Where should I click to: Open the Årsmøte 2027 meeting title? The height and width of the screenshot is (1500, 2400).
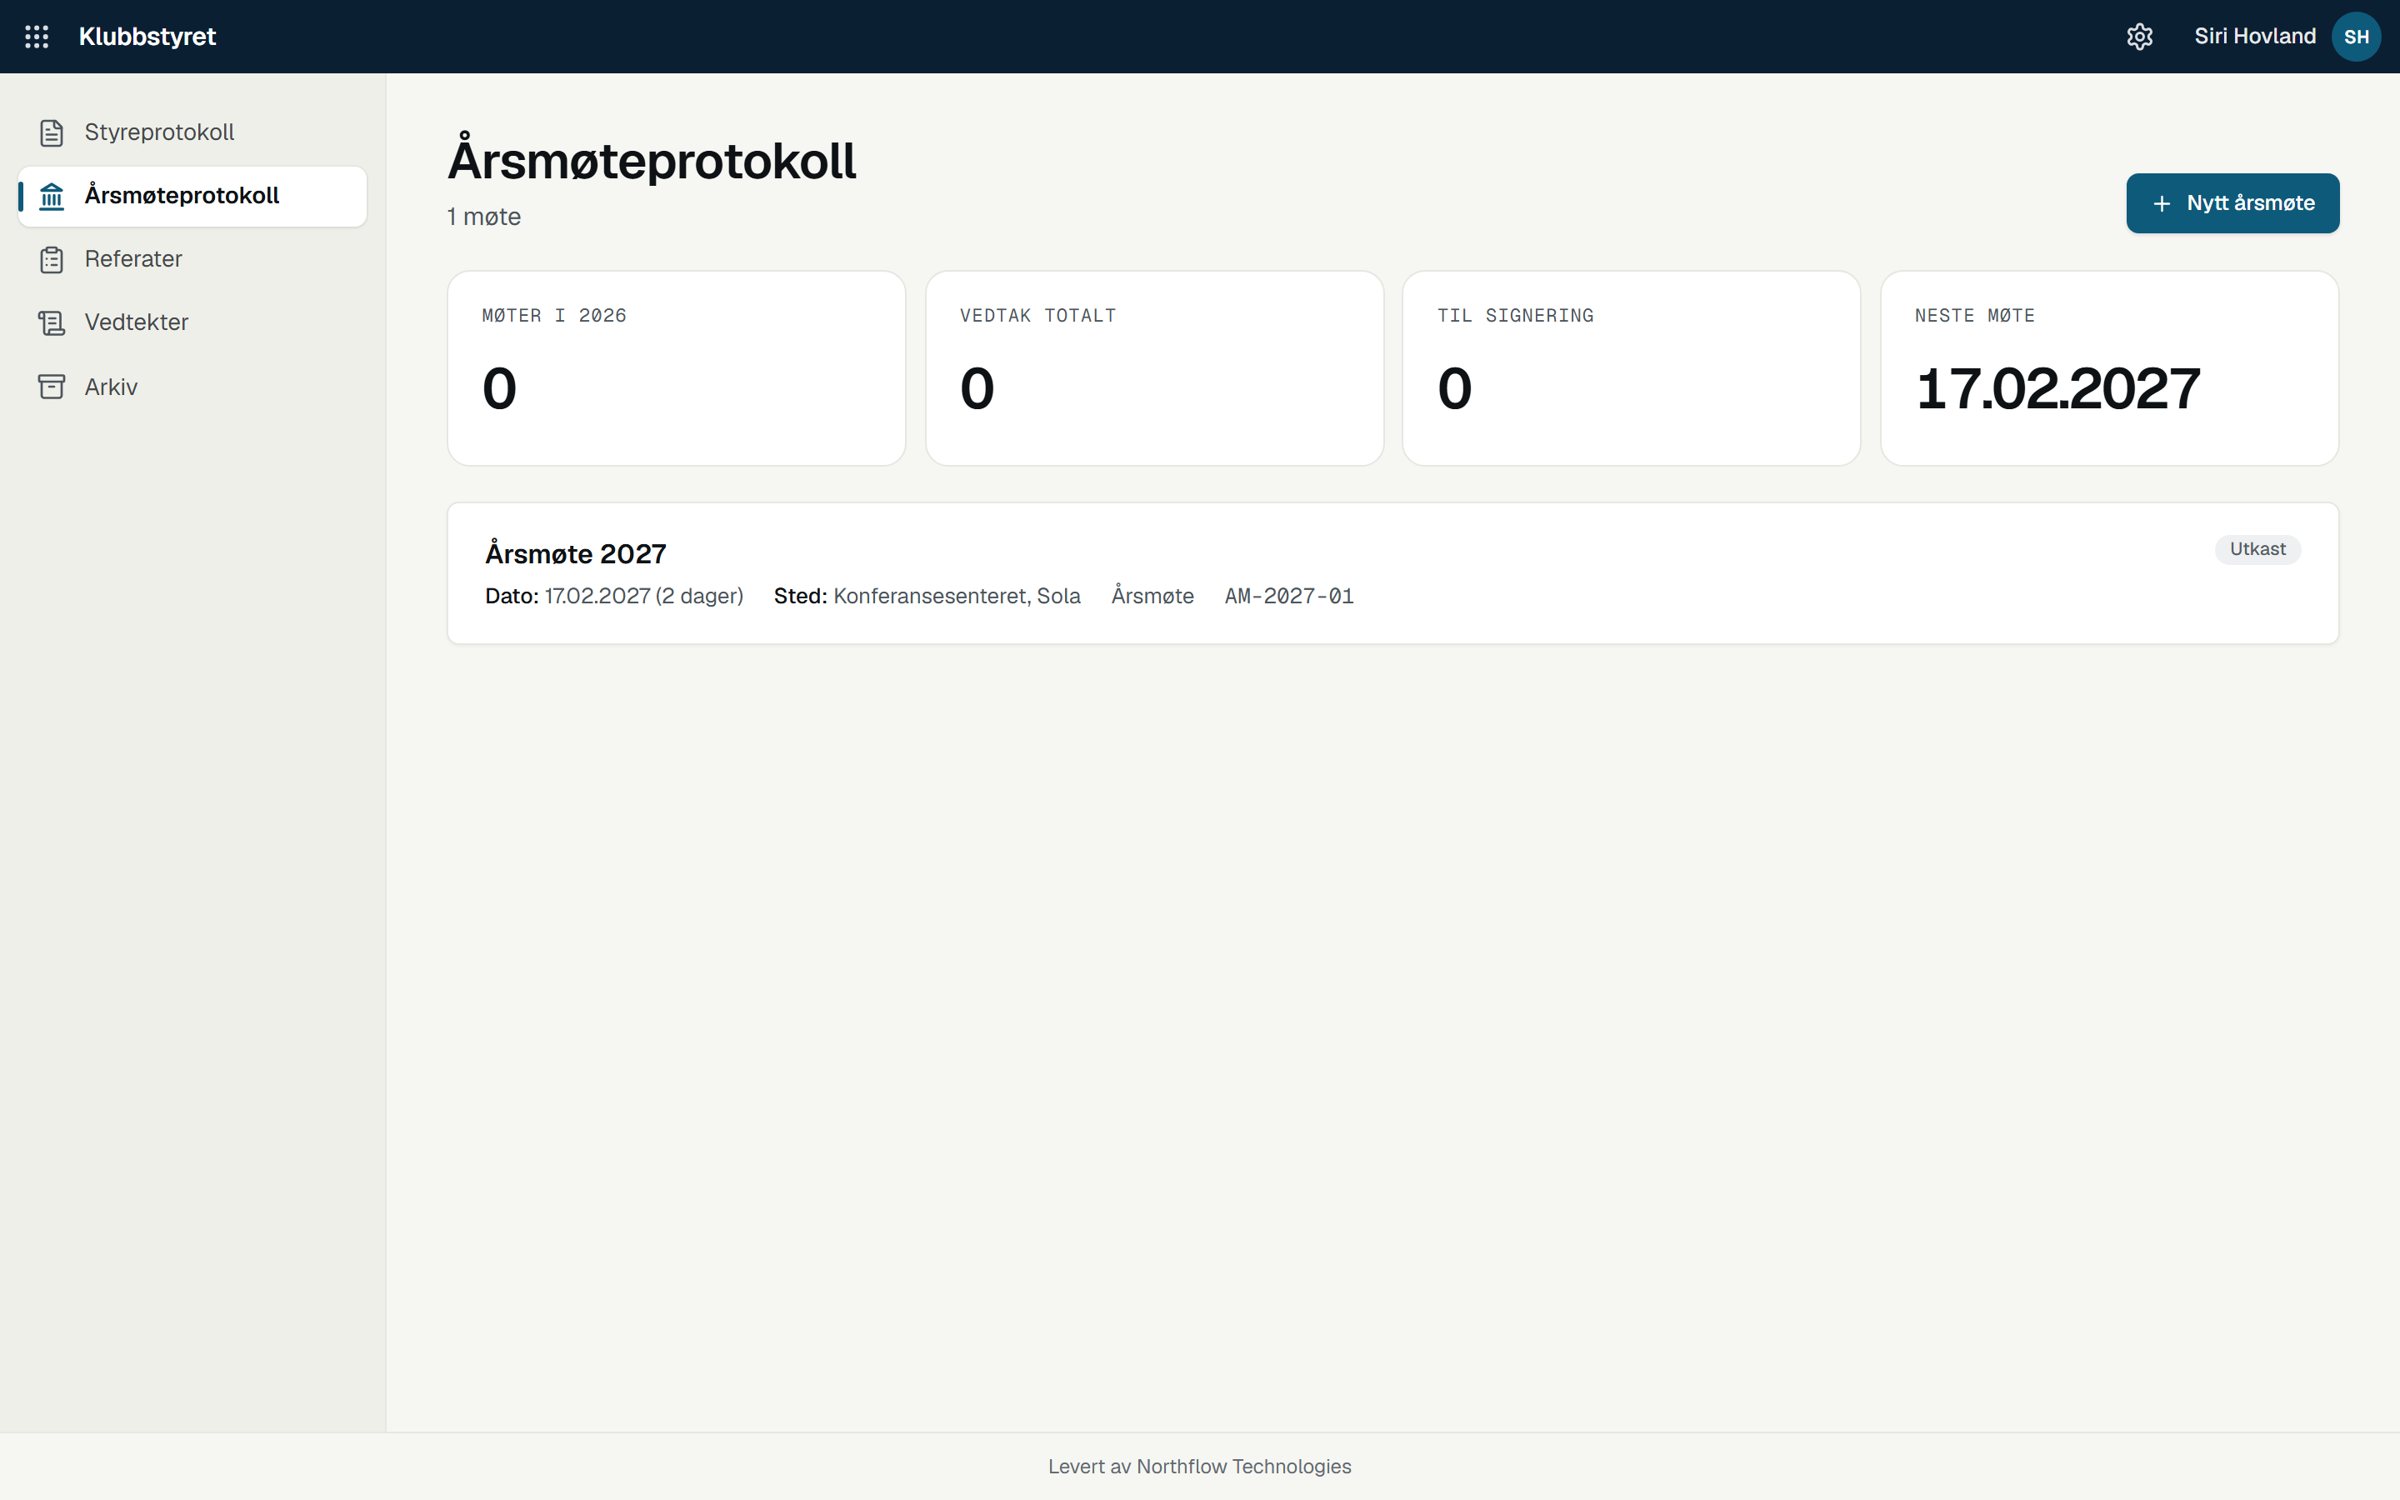click(576, 553)
